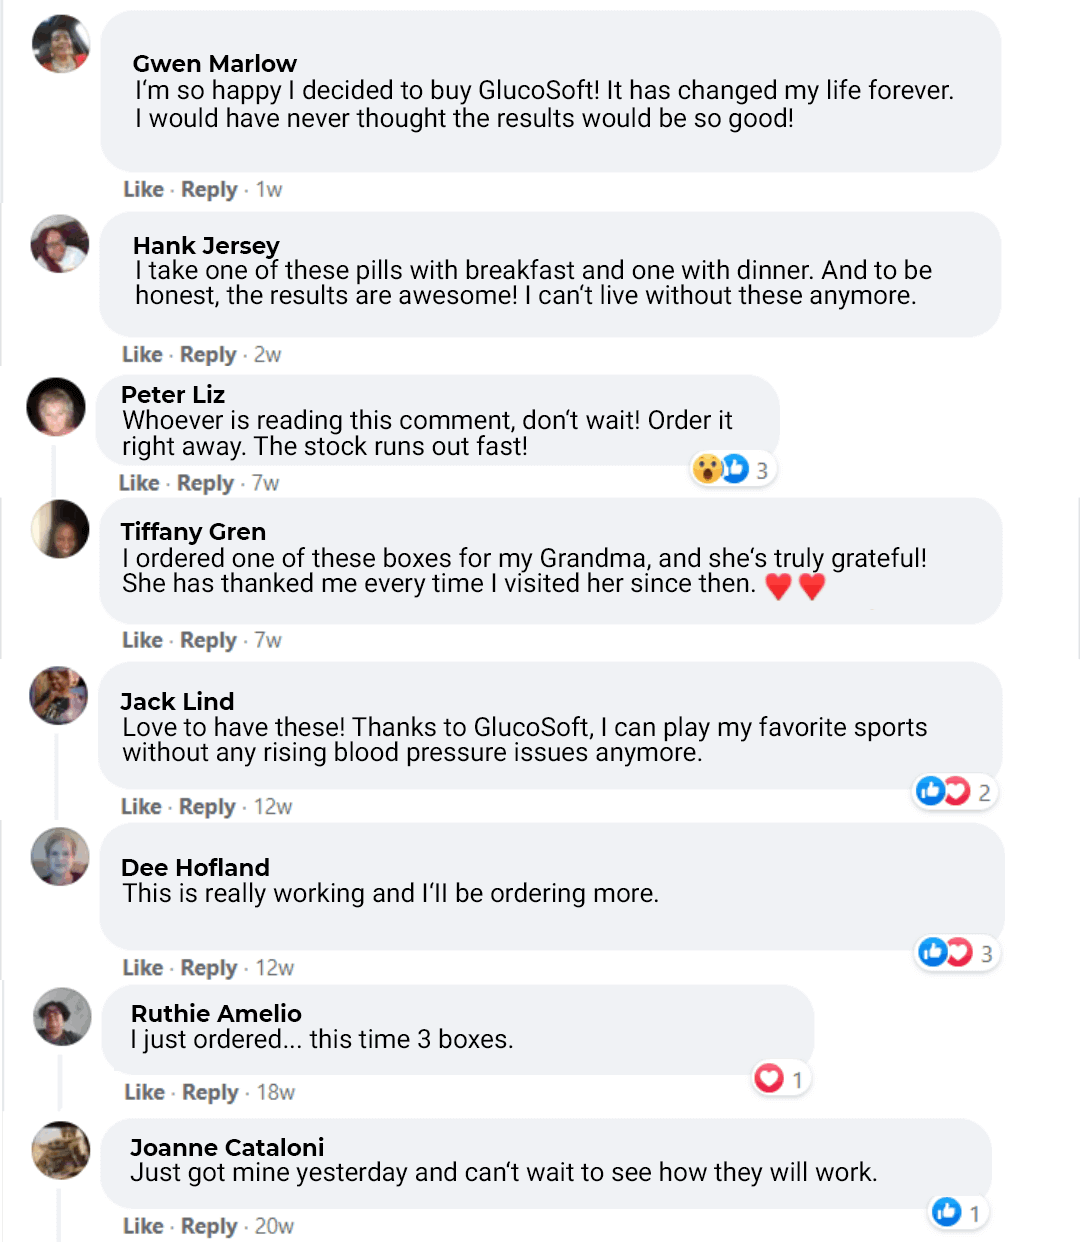
Task: Click thumbs-up reaction on Joanne Cataloni's comment
Action: click(x=946, y=1212)
